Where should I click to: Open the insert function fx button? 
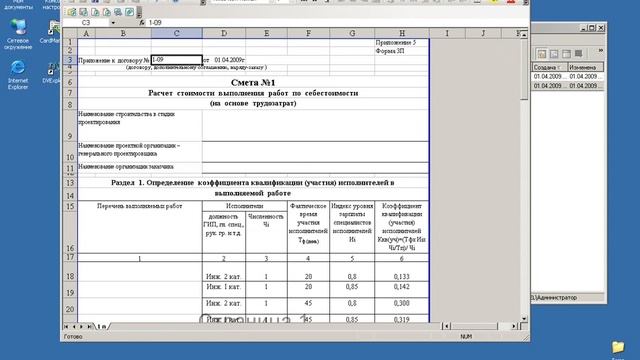[x=142, y=23]
